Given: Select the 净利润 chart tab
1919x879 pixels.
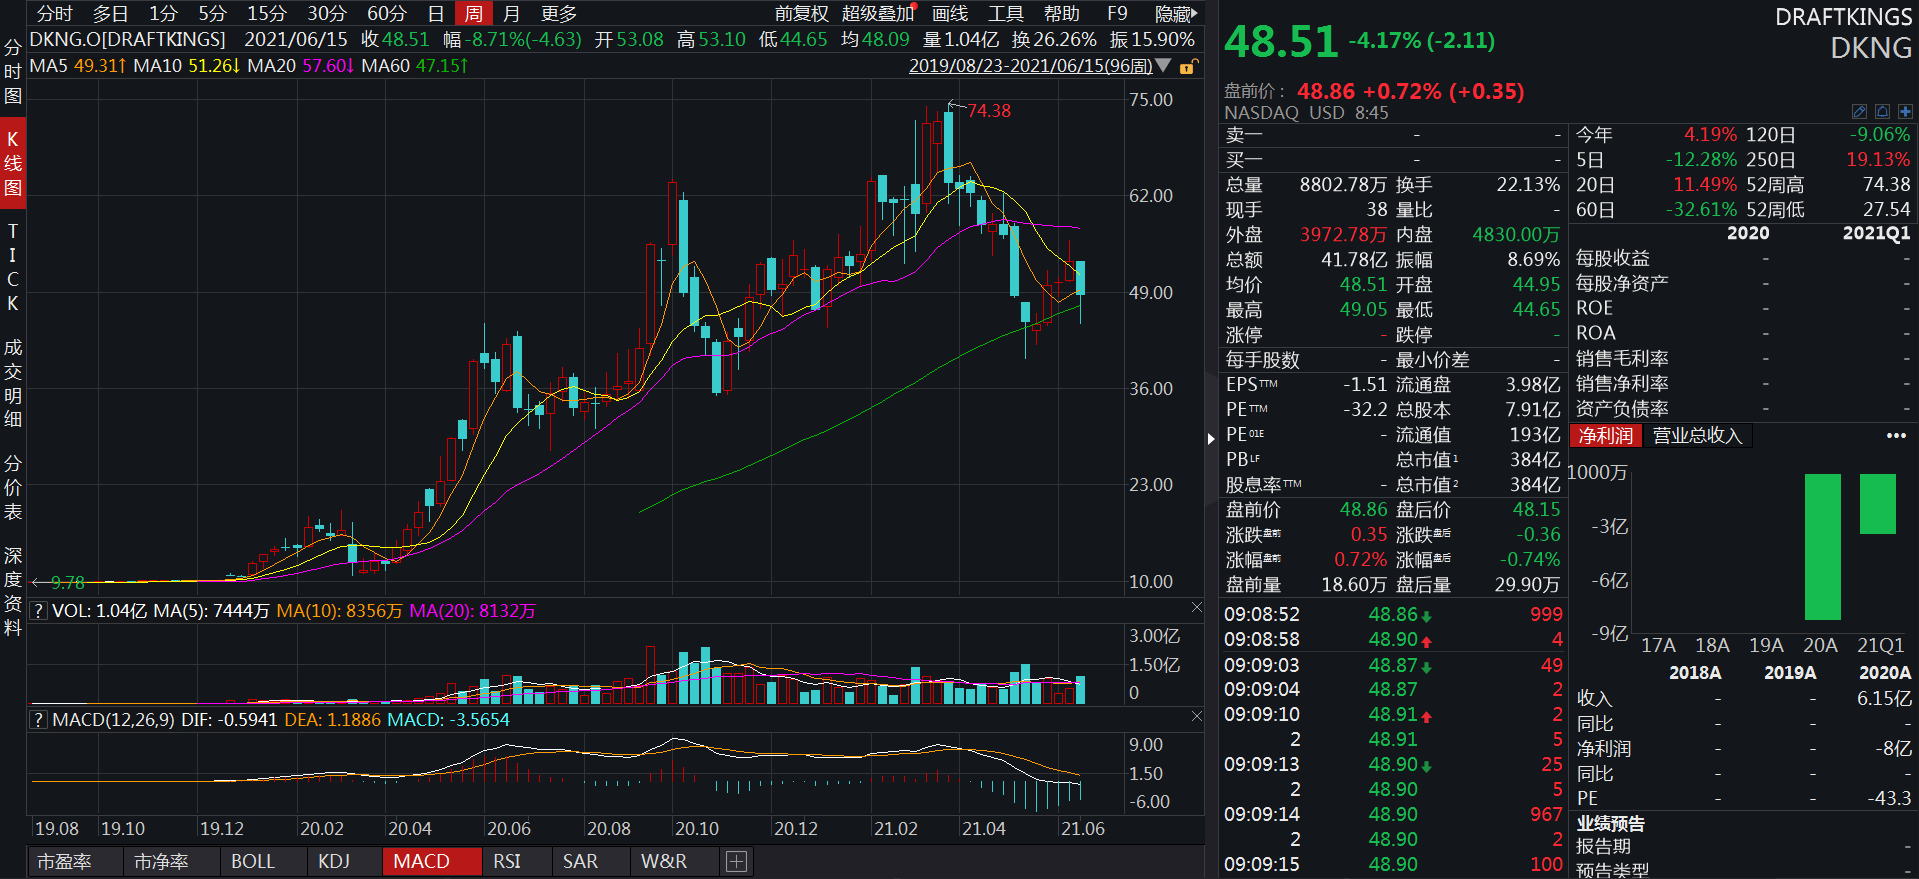Looking at the screenshot, I should point(1606,436).
